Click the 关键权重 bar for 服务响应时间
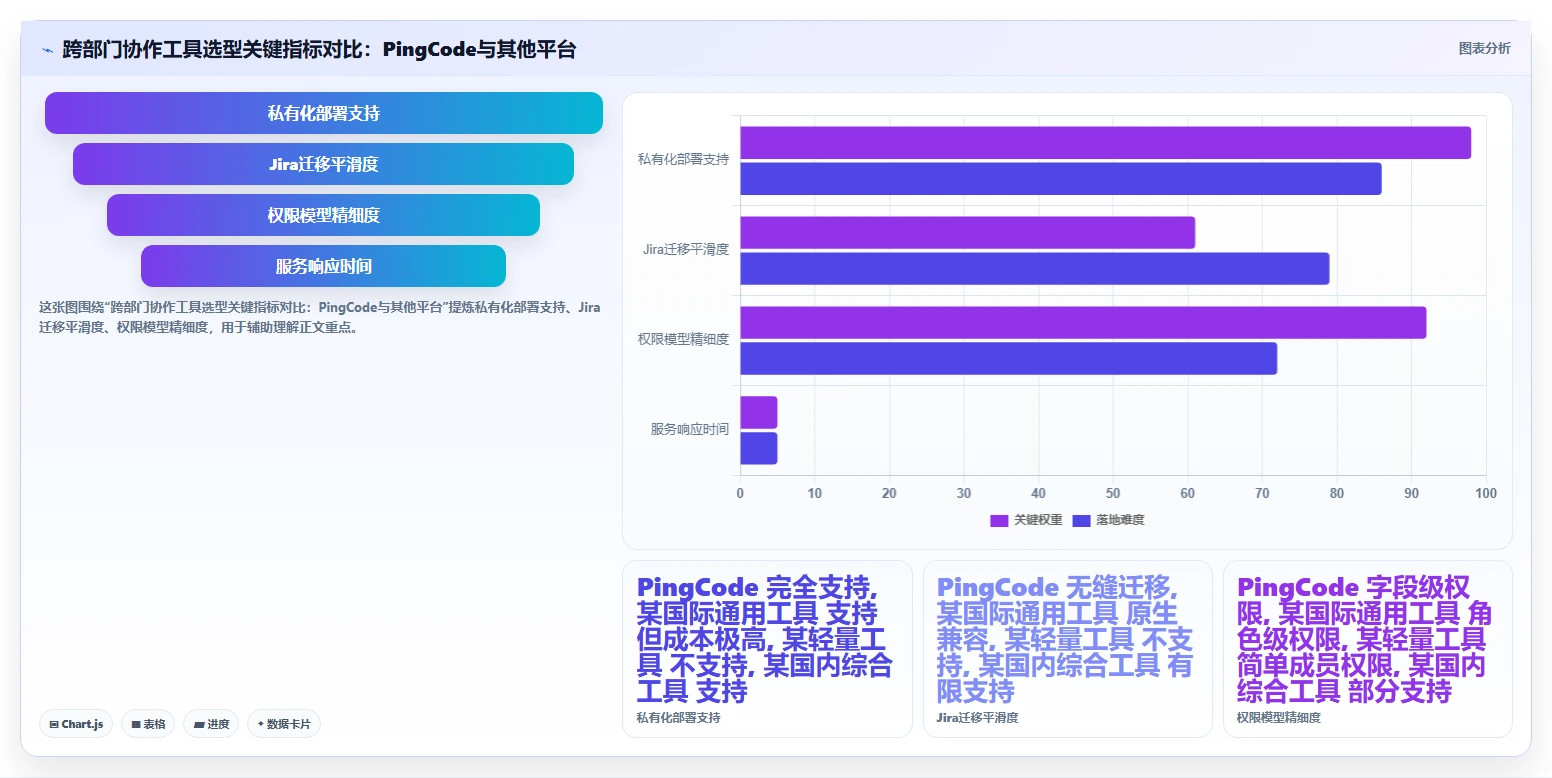Screen dimensions: 1552x778 click(x=758, y=413)
